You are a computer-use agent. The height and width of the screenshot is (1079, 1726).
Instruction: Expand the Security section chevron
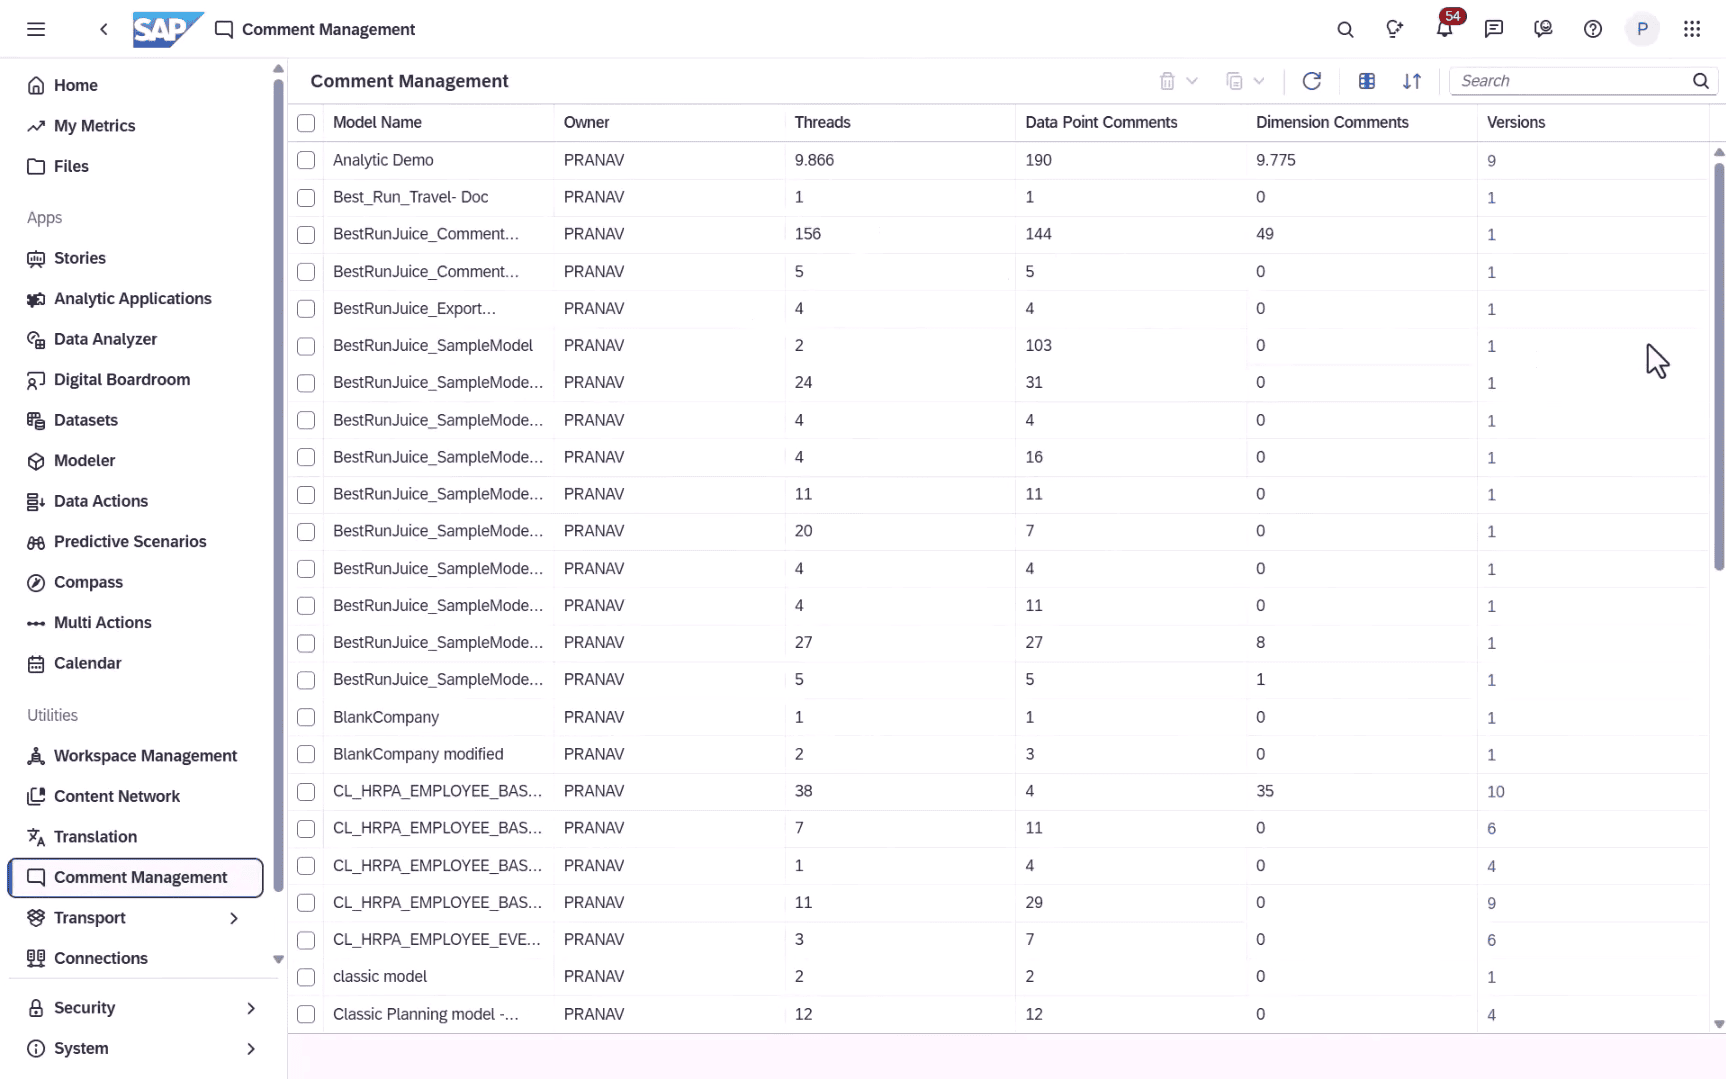coord(250,1008)
